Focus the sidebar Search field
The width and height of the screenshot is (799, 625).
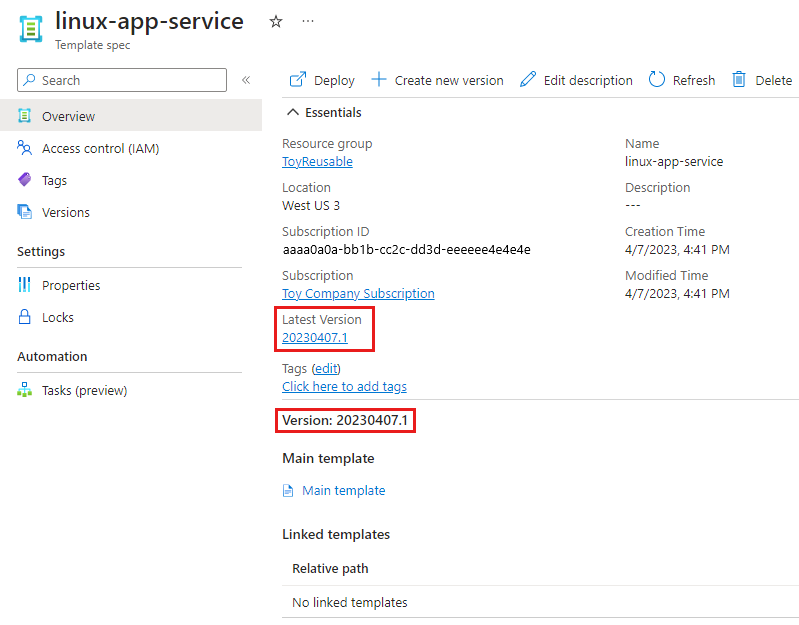pos(122,80)
